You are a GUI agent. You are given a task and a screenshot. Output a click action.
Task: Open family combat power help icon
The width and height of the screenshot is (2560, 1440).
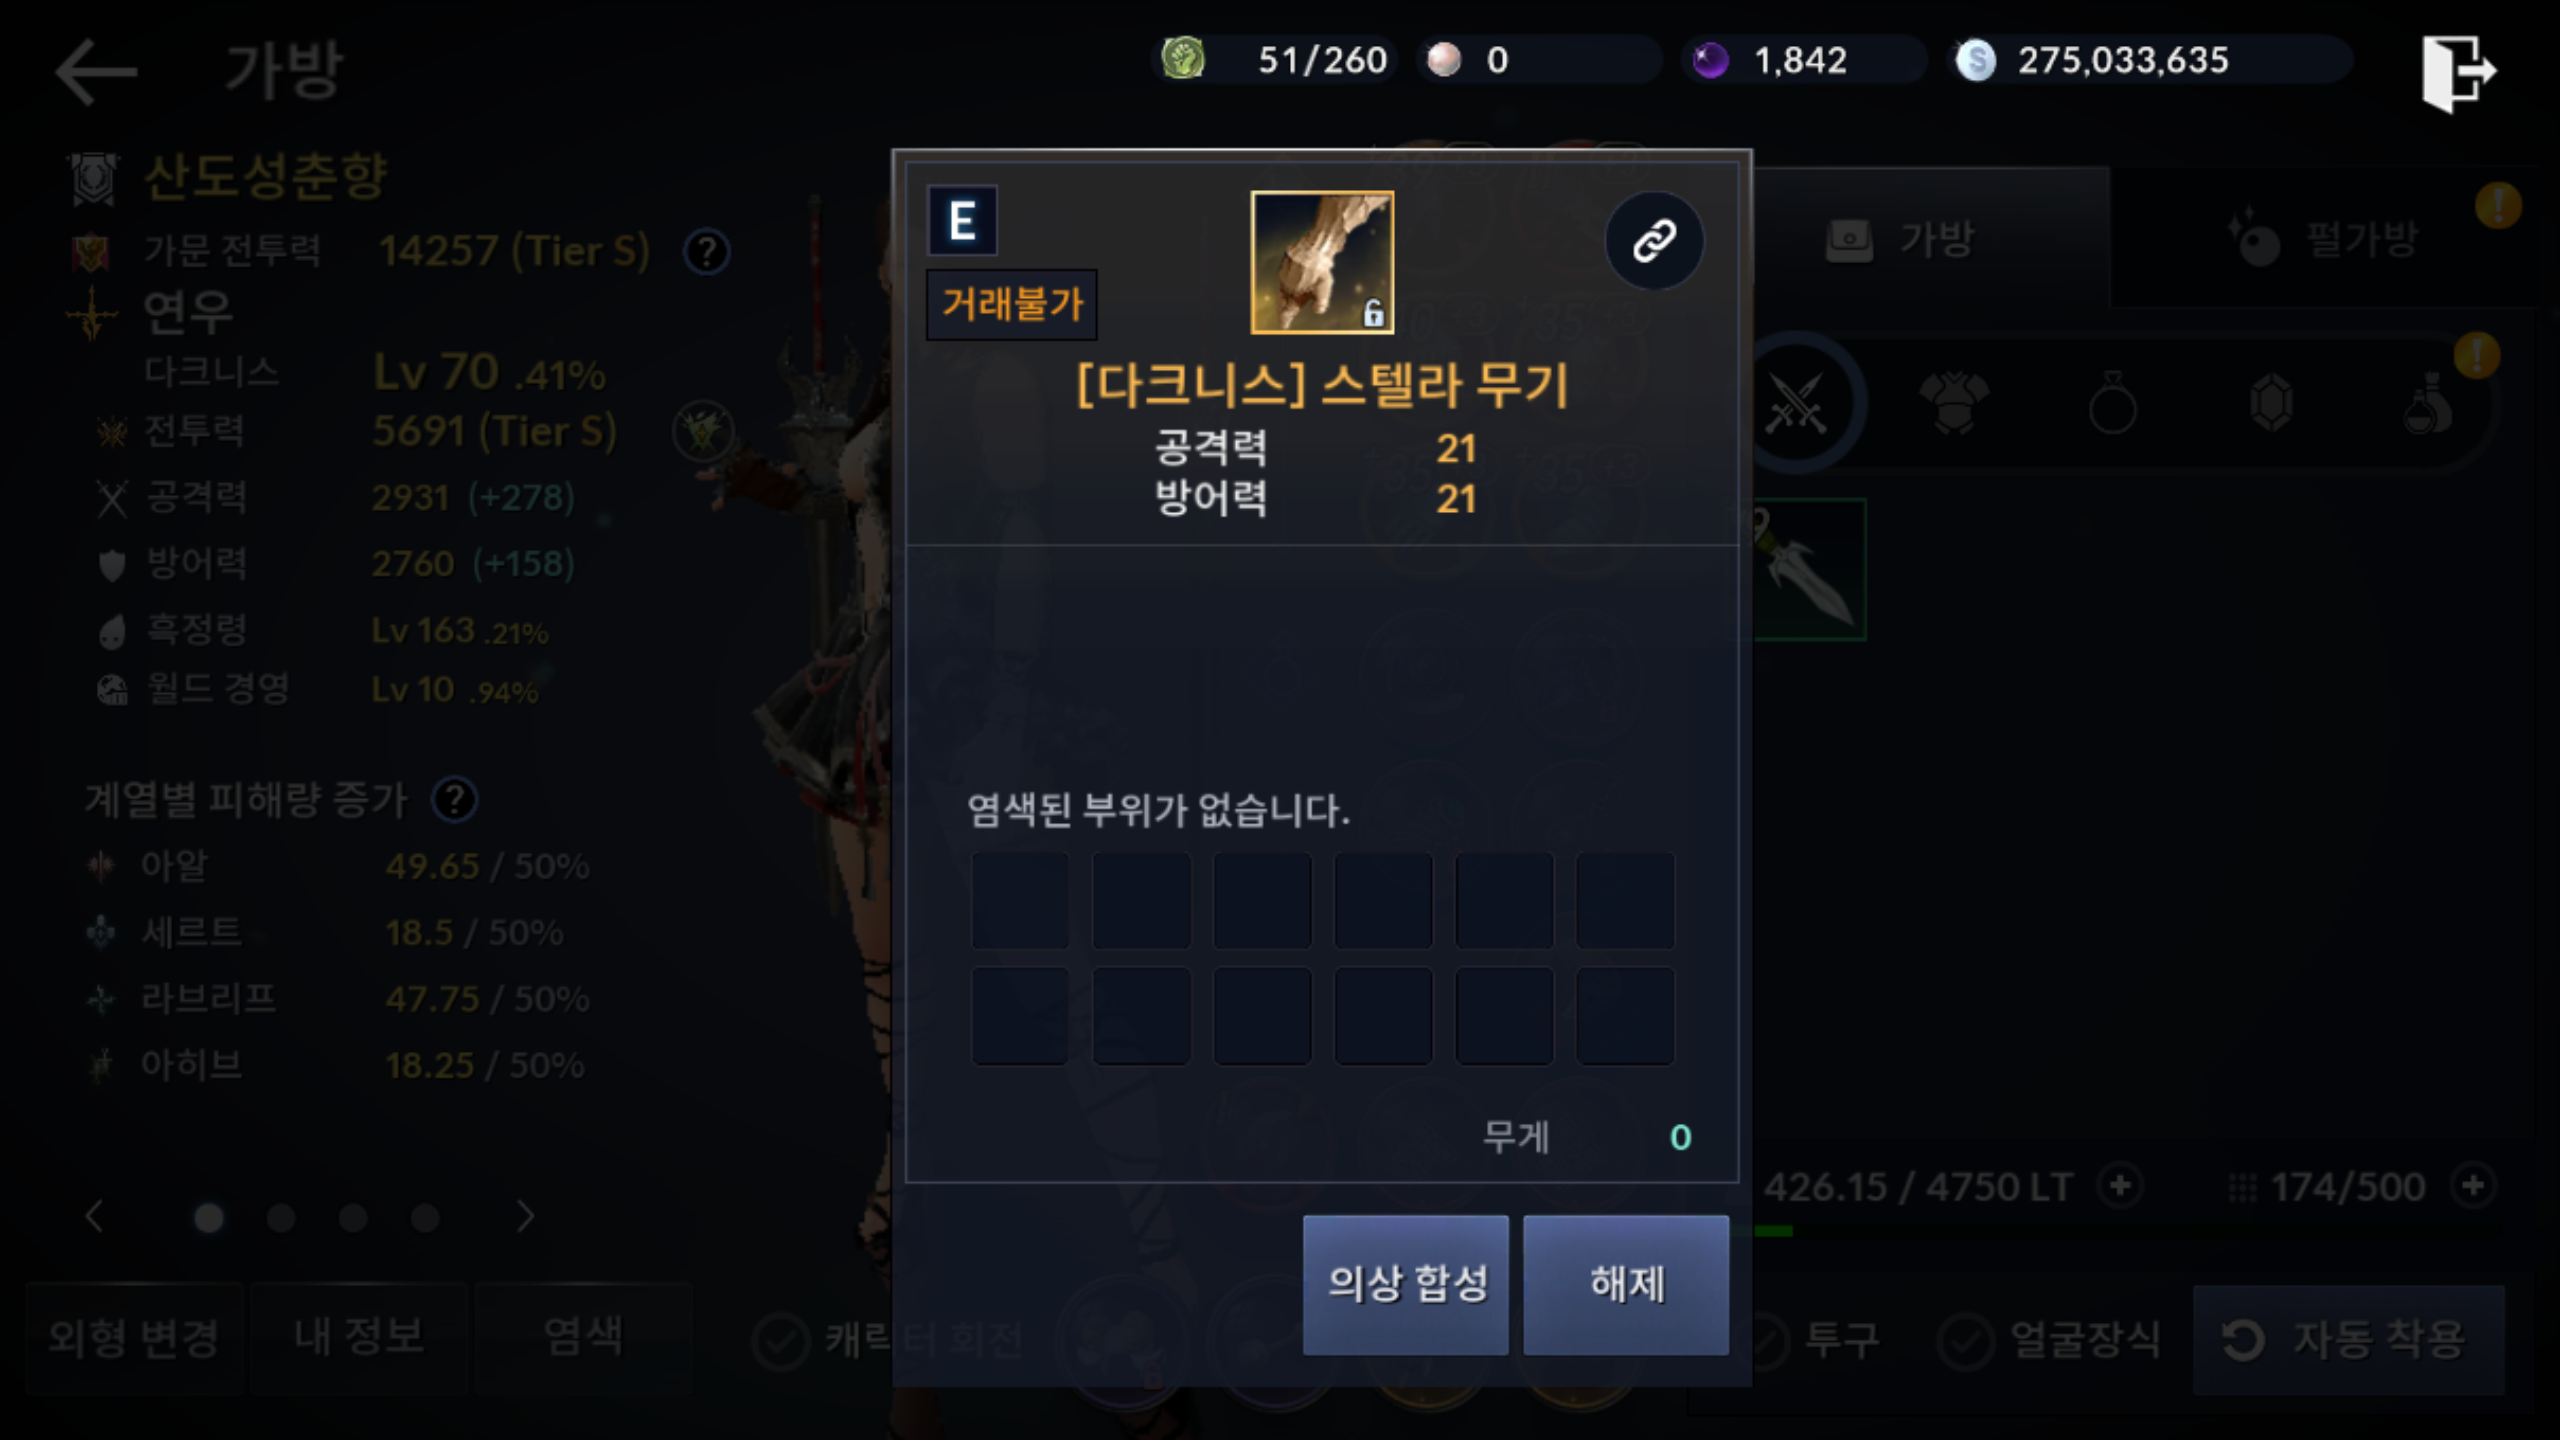pos(707,252)
